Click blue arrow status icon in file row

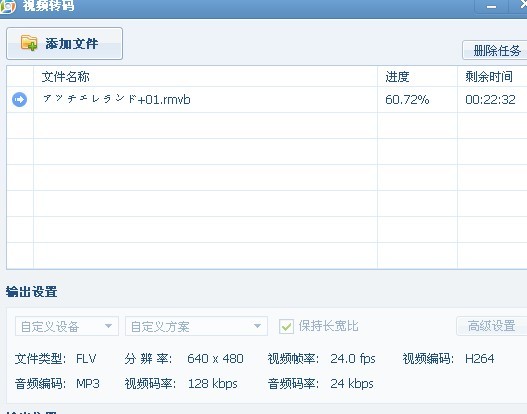pos(19,99)
